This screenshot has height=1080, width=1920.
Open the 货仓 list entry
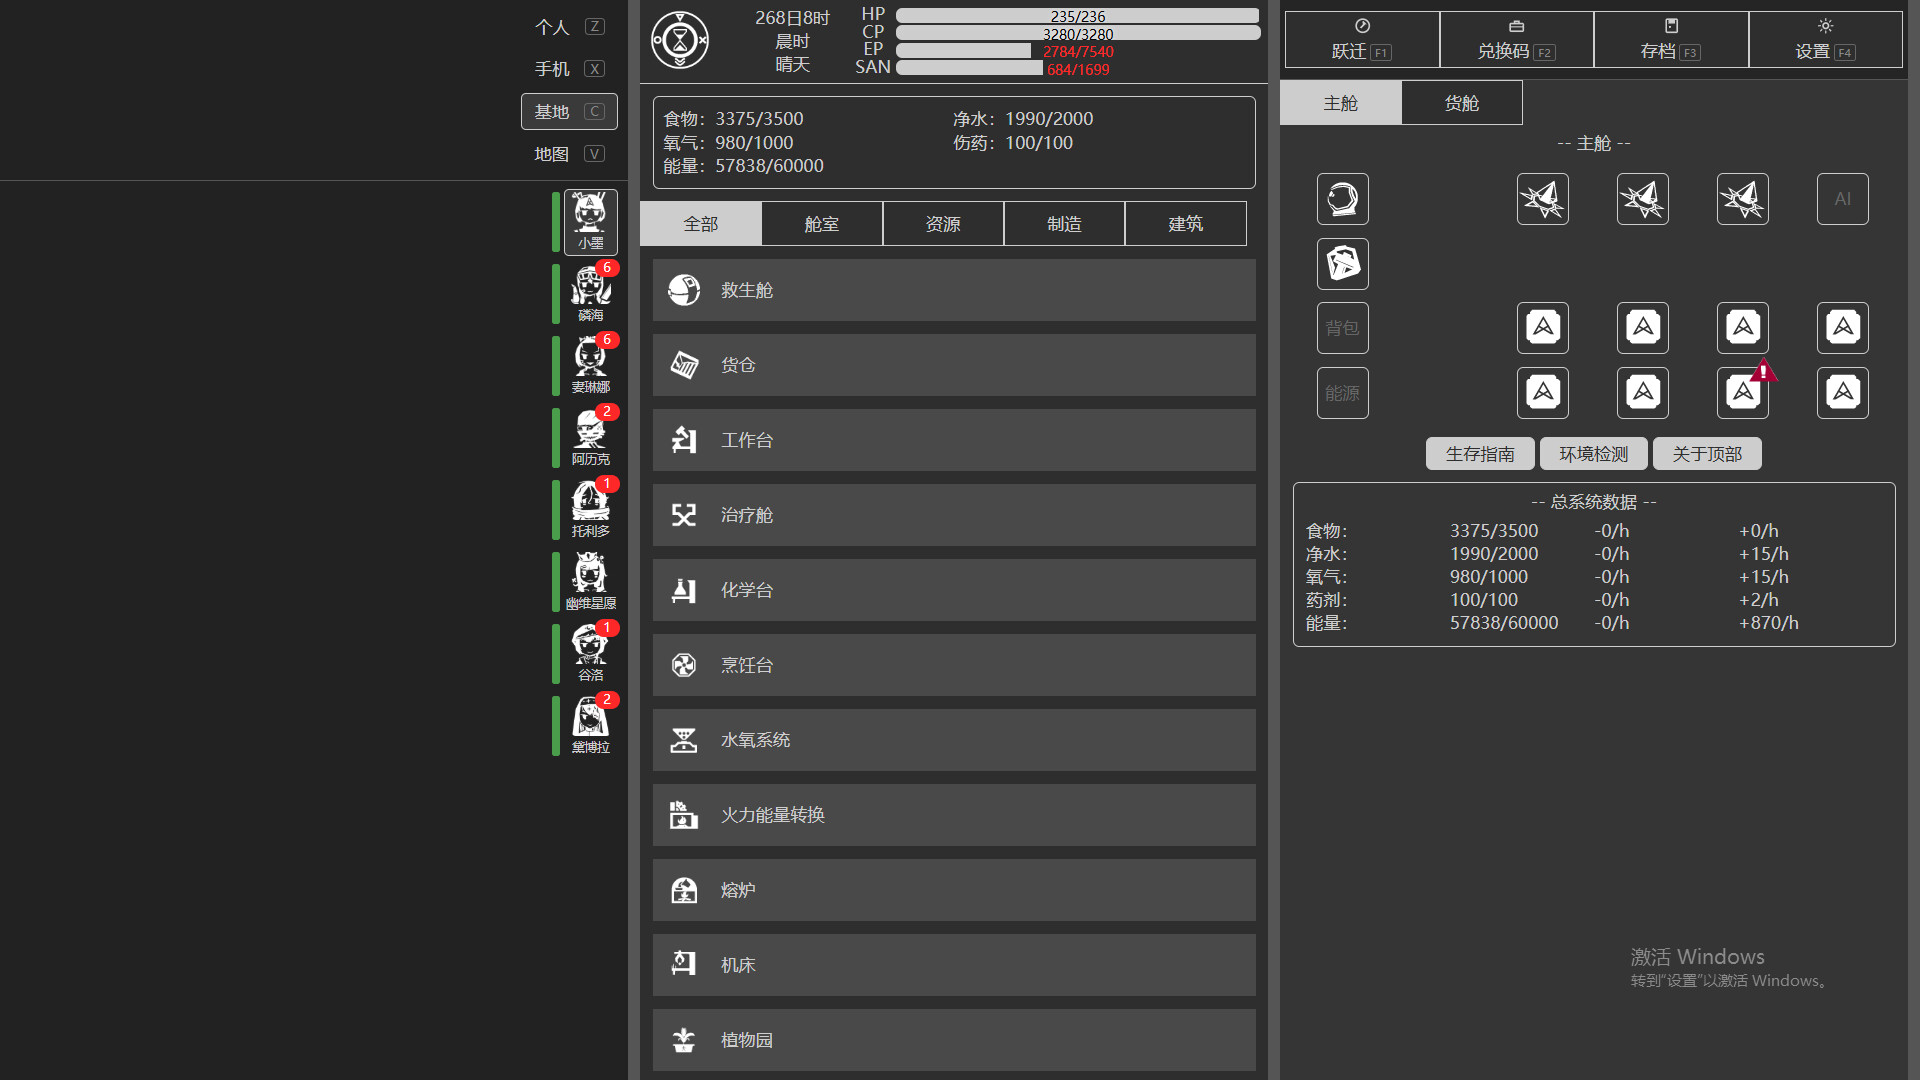click(x=954, y=365)
